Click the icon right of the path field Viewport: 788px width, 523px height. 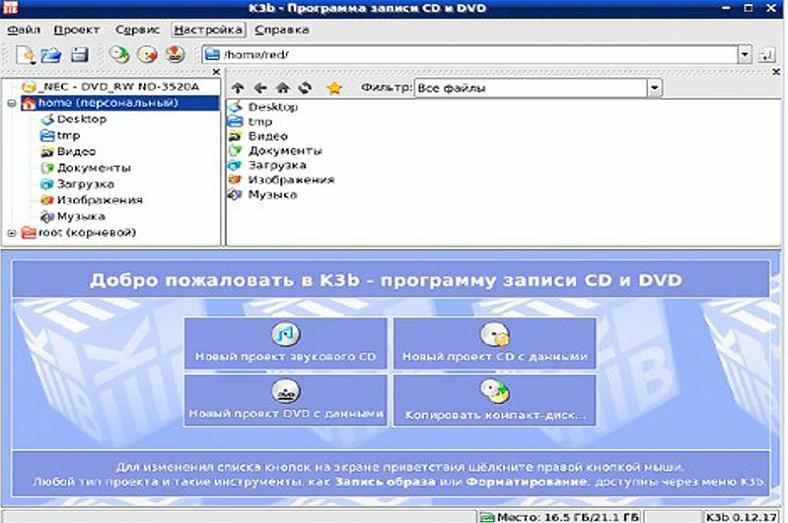(767, 55)
